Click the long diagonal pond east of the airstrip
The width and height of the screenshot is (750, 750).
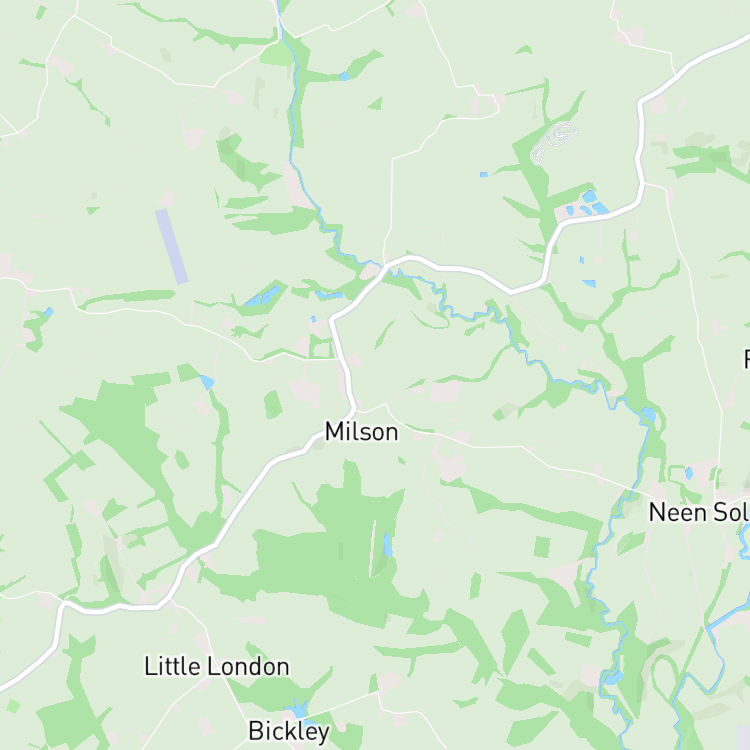(x=263, y=296)
